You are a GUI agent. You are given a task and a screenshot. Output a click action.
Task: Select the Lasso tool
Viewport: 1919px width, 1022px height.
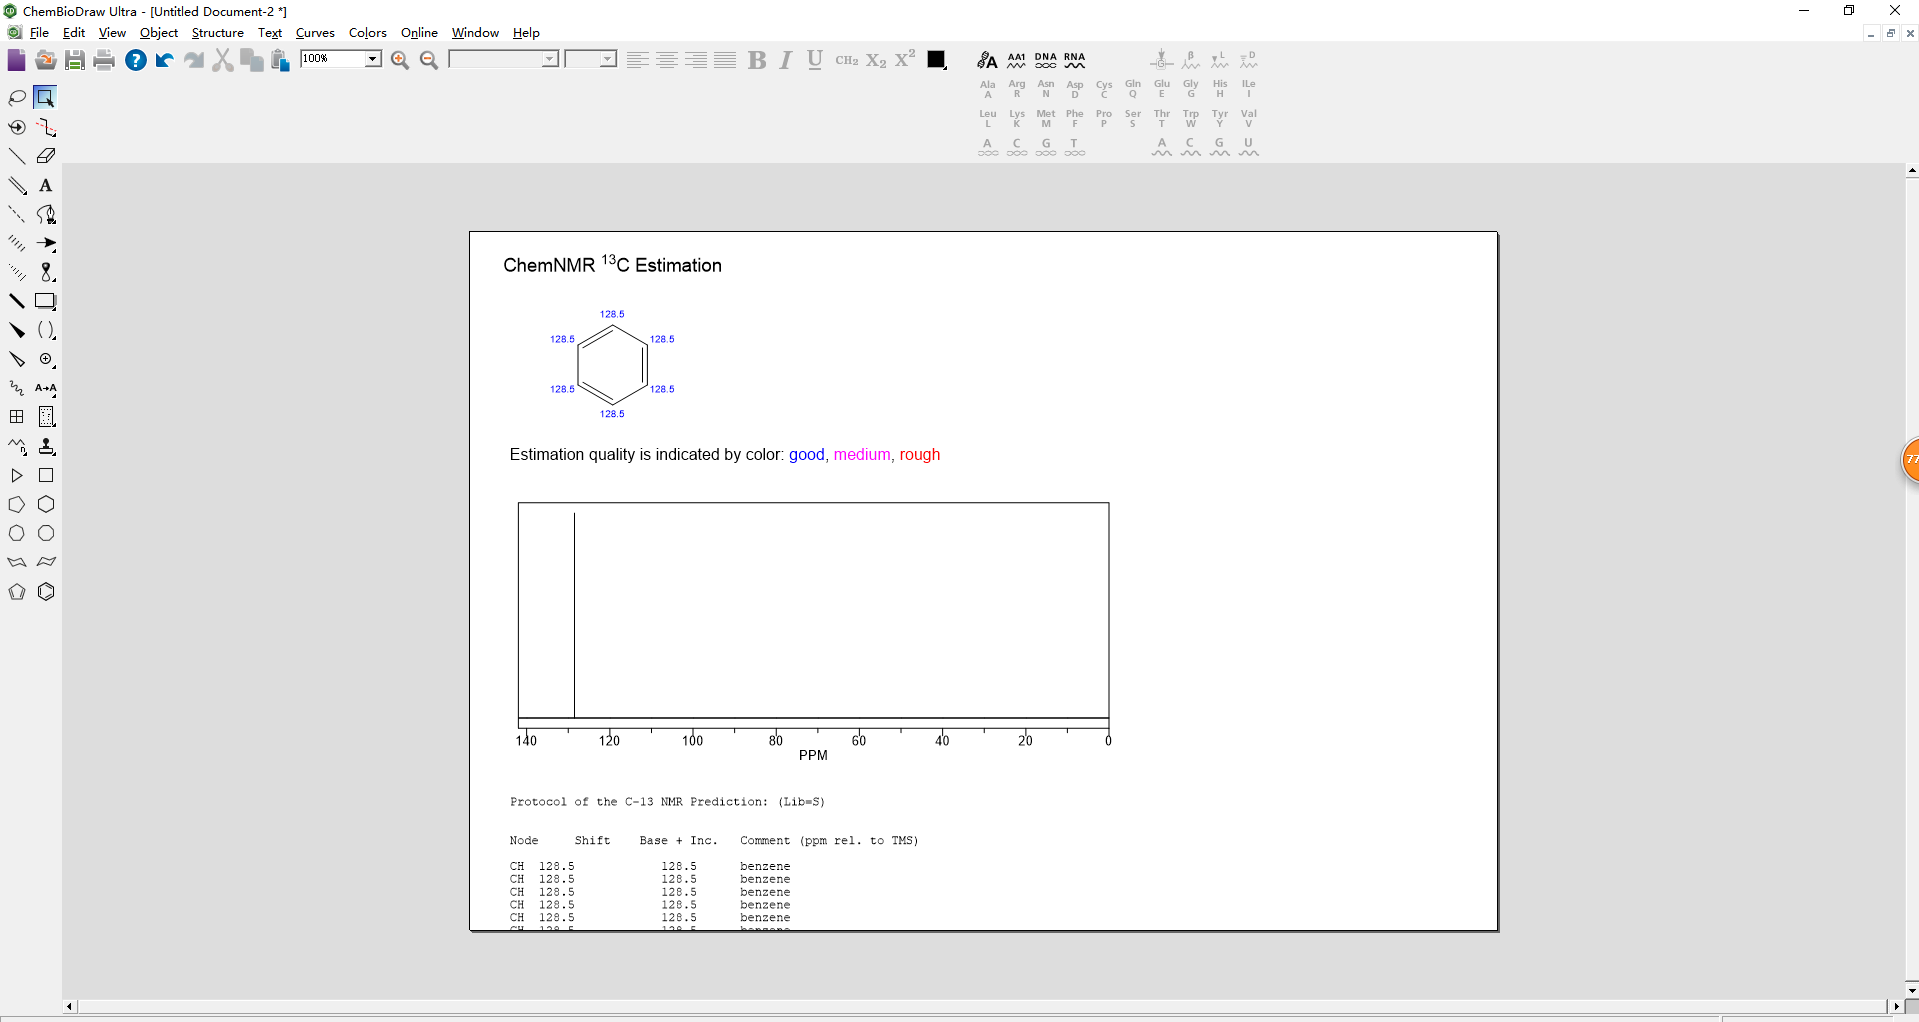point(17,98)
